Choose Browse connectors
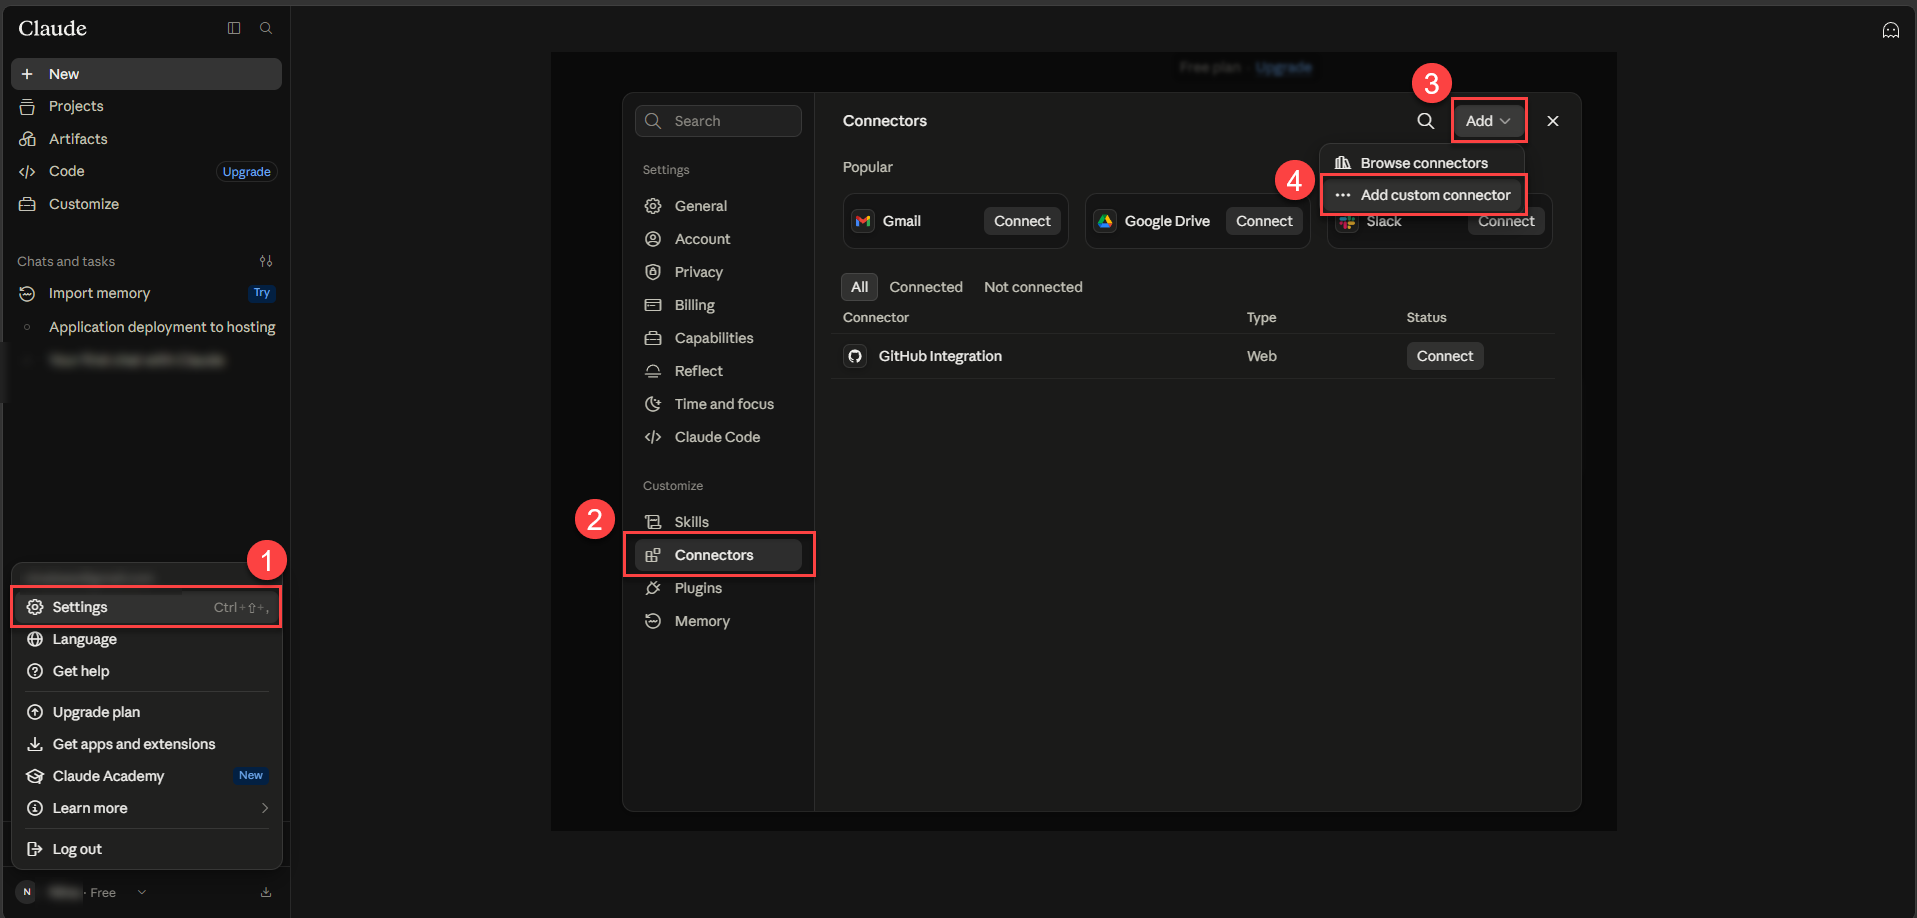Screen dimensions: 1917x918 [x=1423, y=163]
